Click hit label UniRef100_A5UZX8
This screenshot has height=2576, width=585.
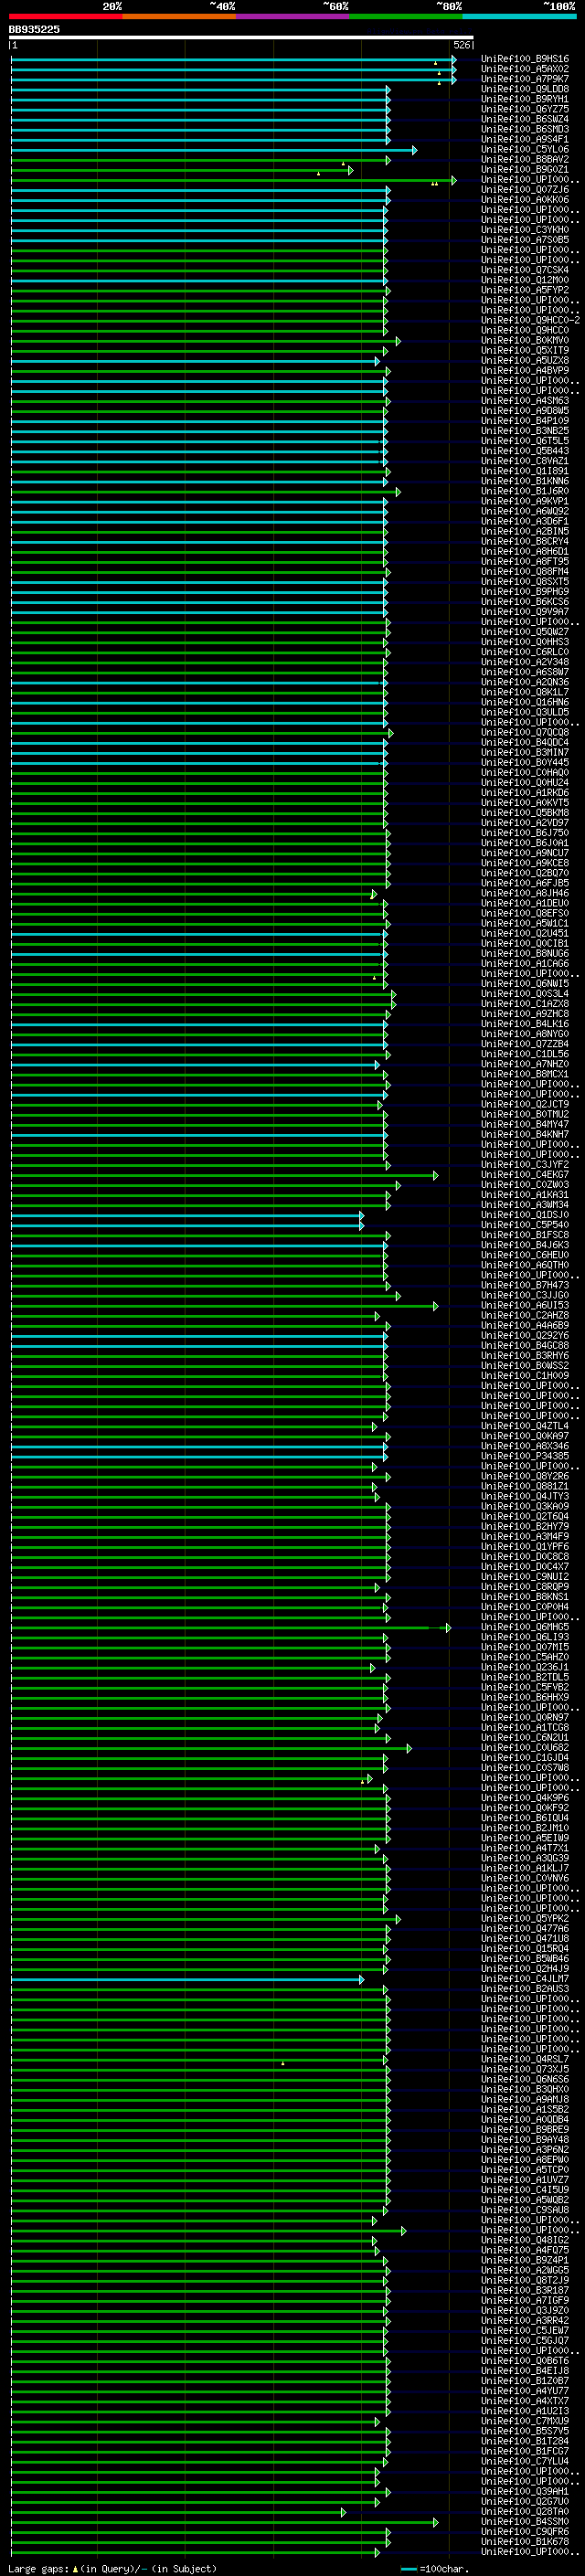[x=525, y=360]
